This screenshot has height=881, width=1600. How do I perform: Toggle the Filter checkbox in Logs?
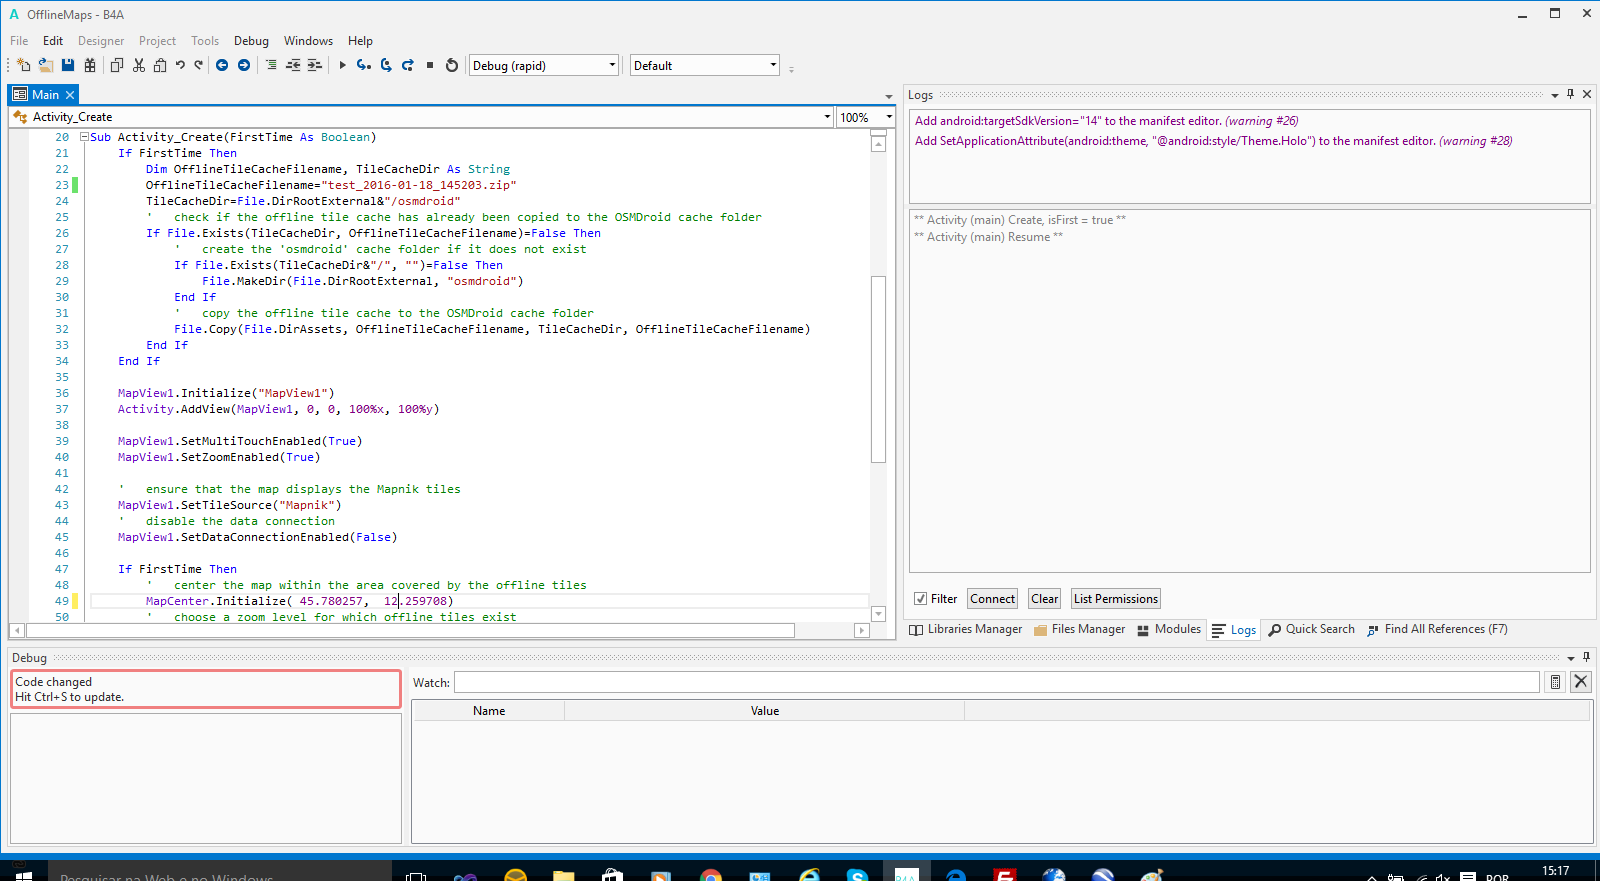(920, 599)
